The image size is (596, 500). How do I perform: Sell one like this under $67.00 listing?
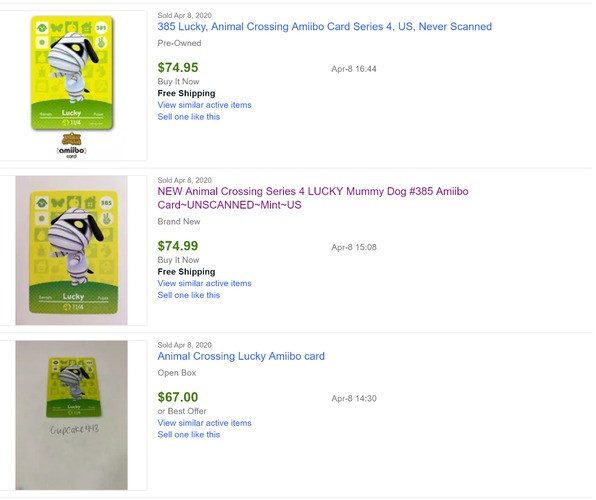(189, 435)
